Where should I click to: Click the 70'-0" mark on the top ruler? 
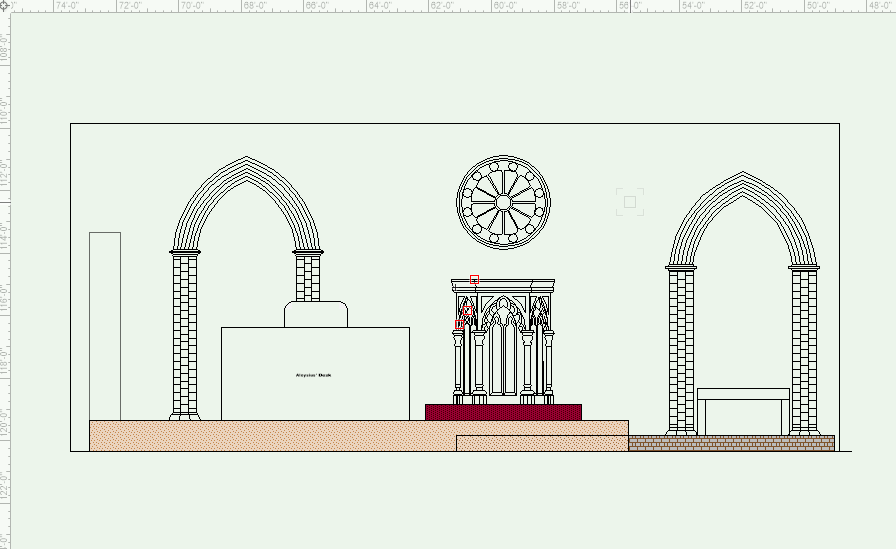point(192,5)
